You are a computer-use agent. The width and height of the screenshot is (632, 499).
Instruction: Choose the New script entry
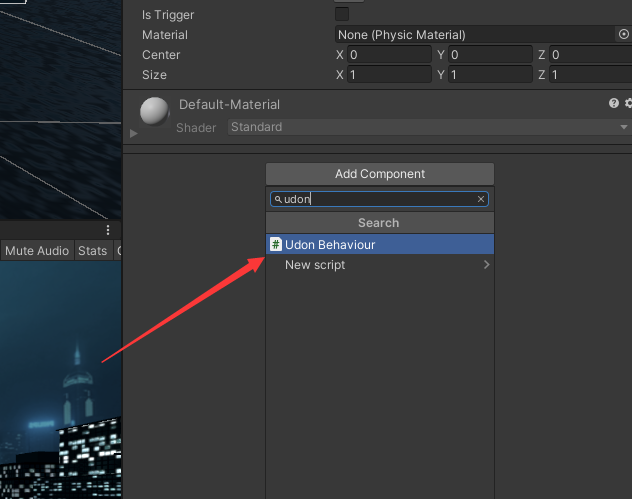(315, 265)
